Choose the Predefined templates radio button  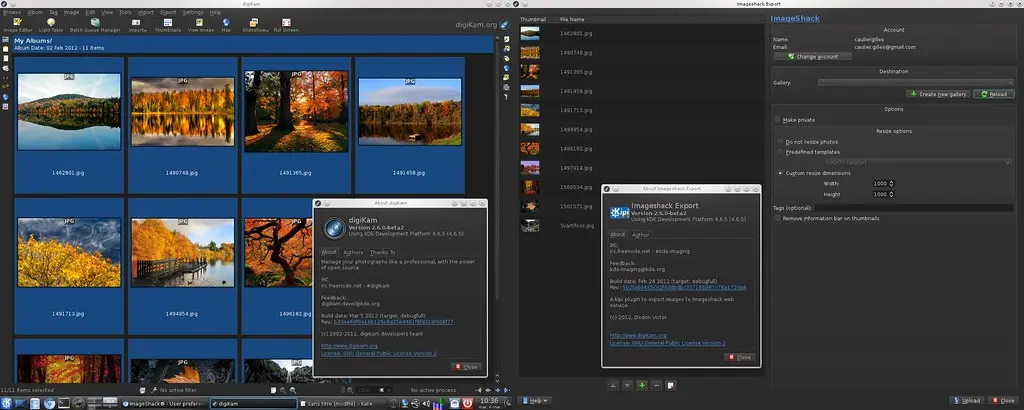click(x=780, y=152)
